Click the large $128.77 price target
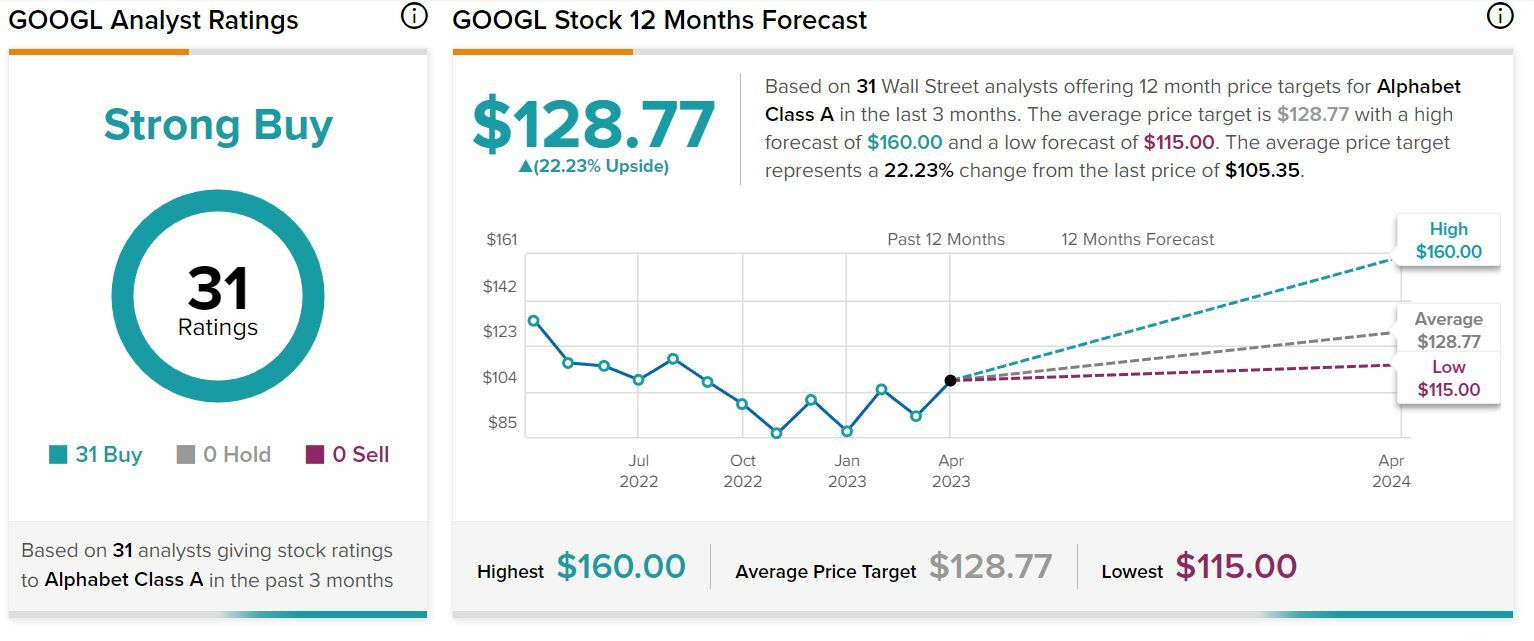1534x641 pixels. point(594,125)
